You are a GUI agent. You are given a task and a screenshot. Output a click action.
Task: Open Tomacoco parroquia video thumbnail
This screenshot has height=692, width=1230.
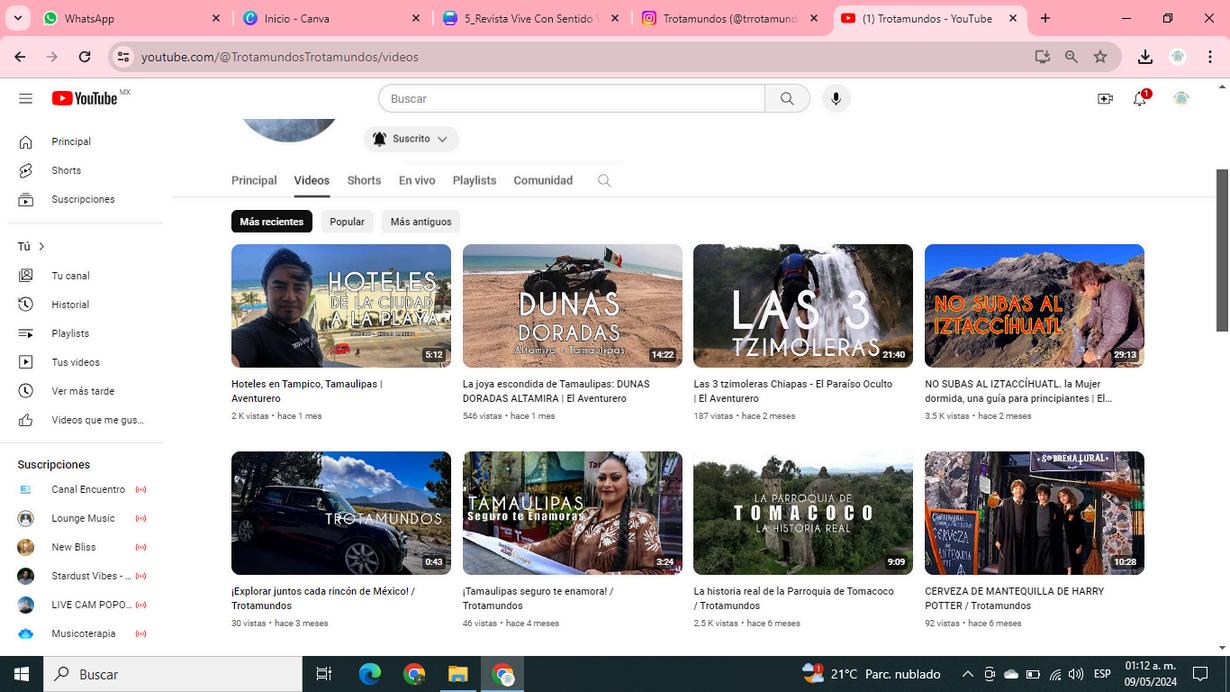tap(803, 513)
